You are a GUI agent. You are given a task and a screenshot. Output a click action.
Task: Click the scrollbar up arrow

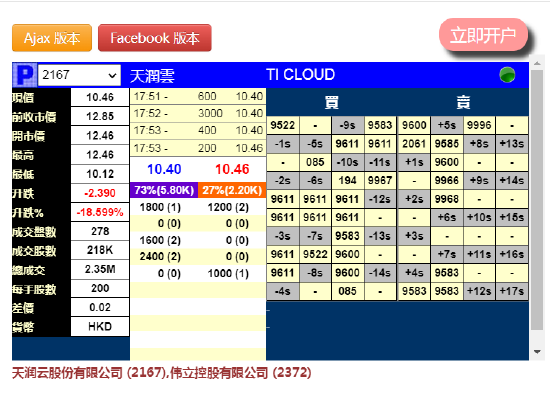[537, 63]
